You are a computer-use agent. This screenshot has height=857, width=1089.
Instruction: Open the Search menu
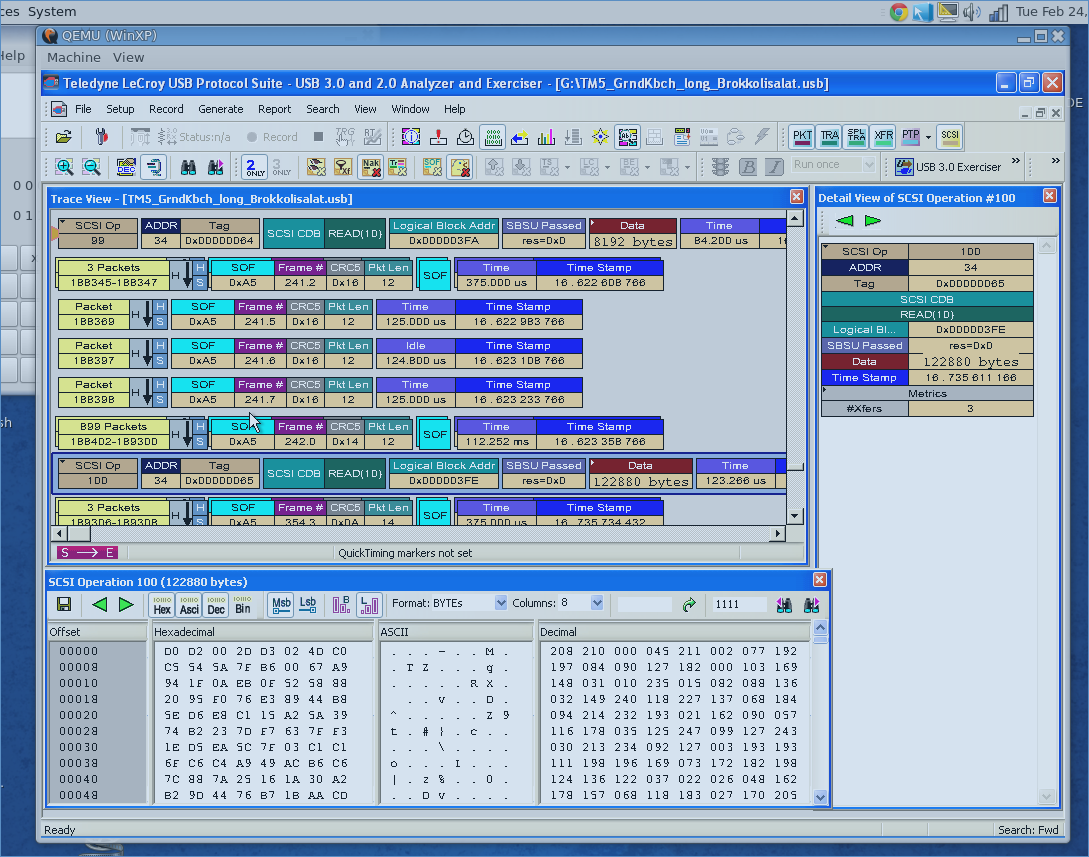click(x=323, y=109)
